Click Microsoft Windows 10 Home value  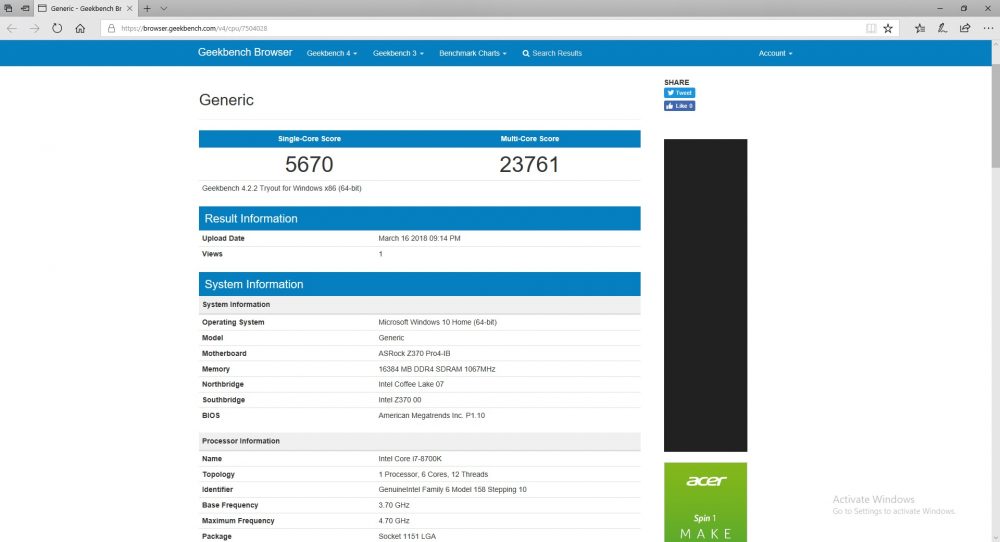(x=437, y=322)
